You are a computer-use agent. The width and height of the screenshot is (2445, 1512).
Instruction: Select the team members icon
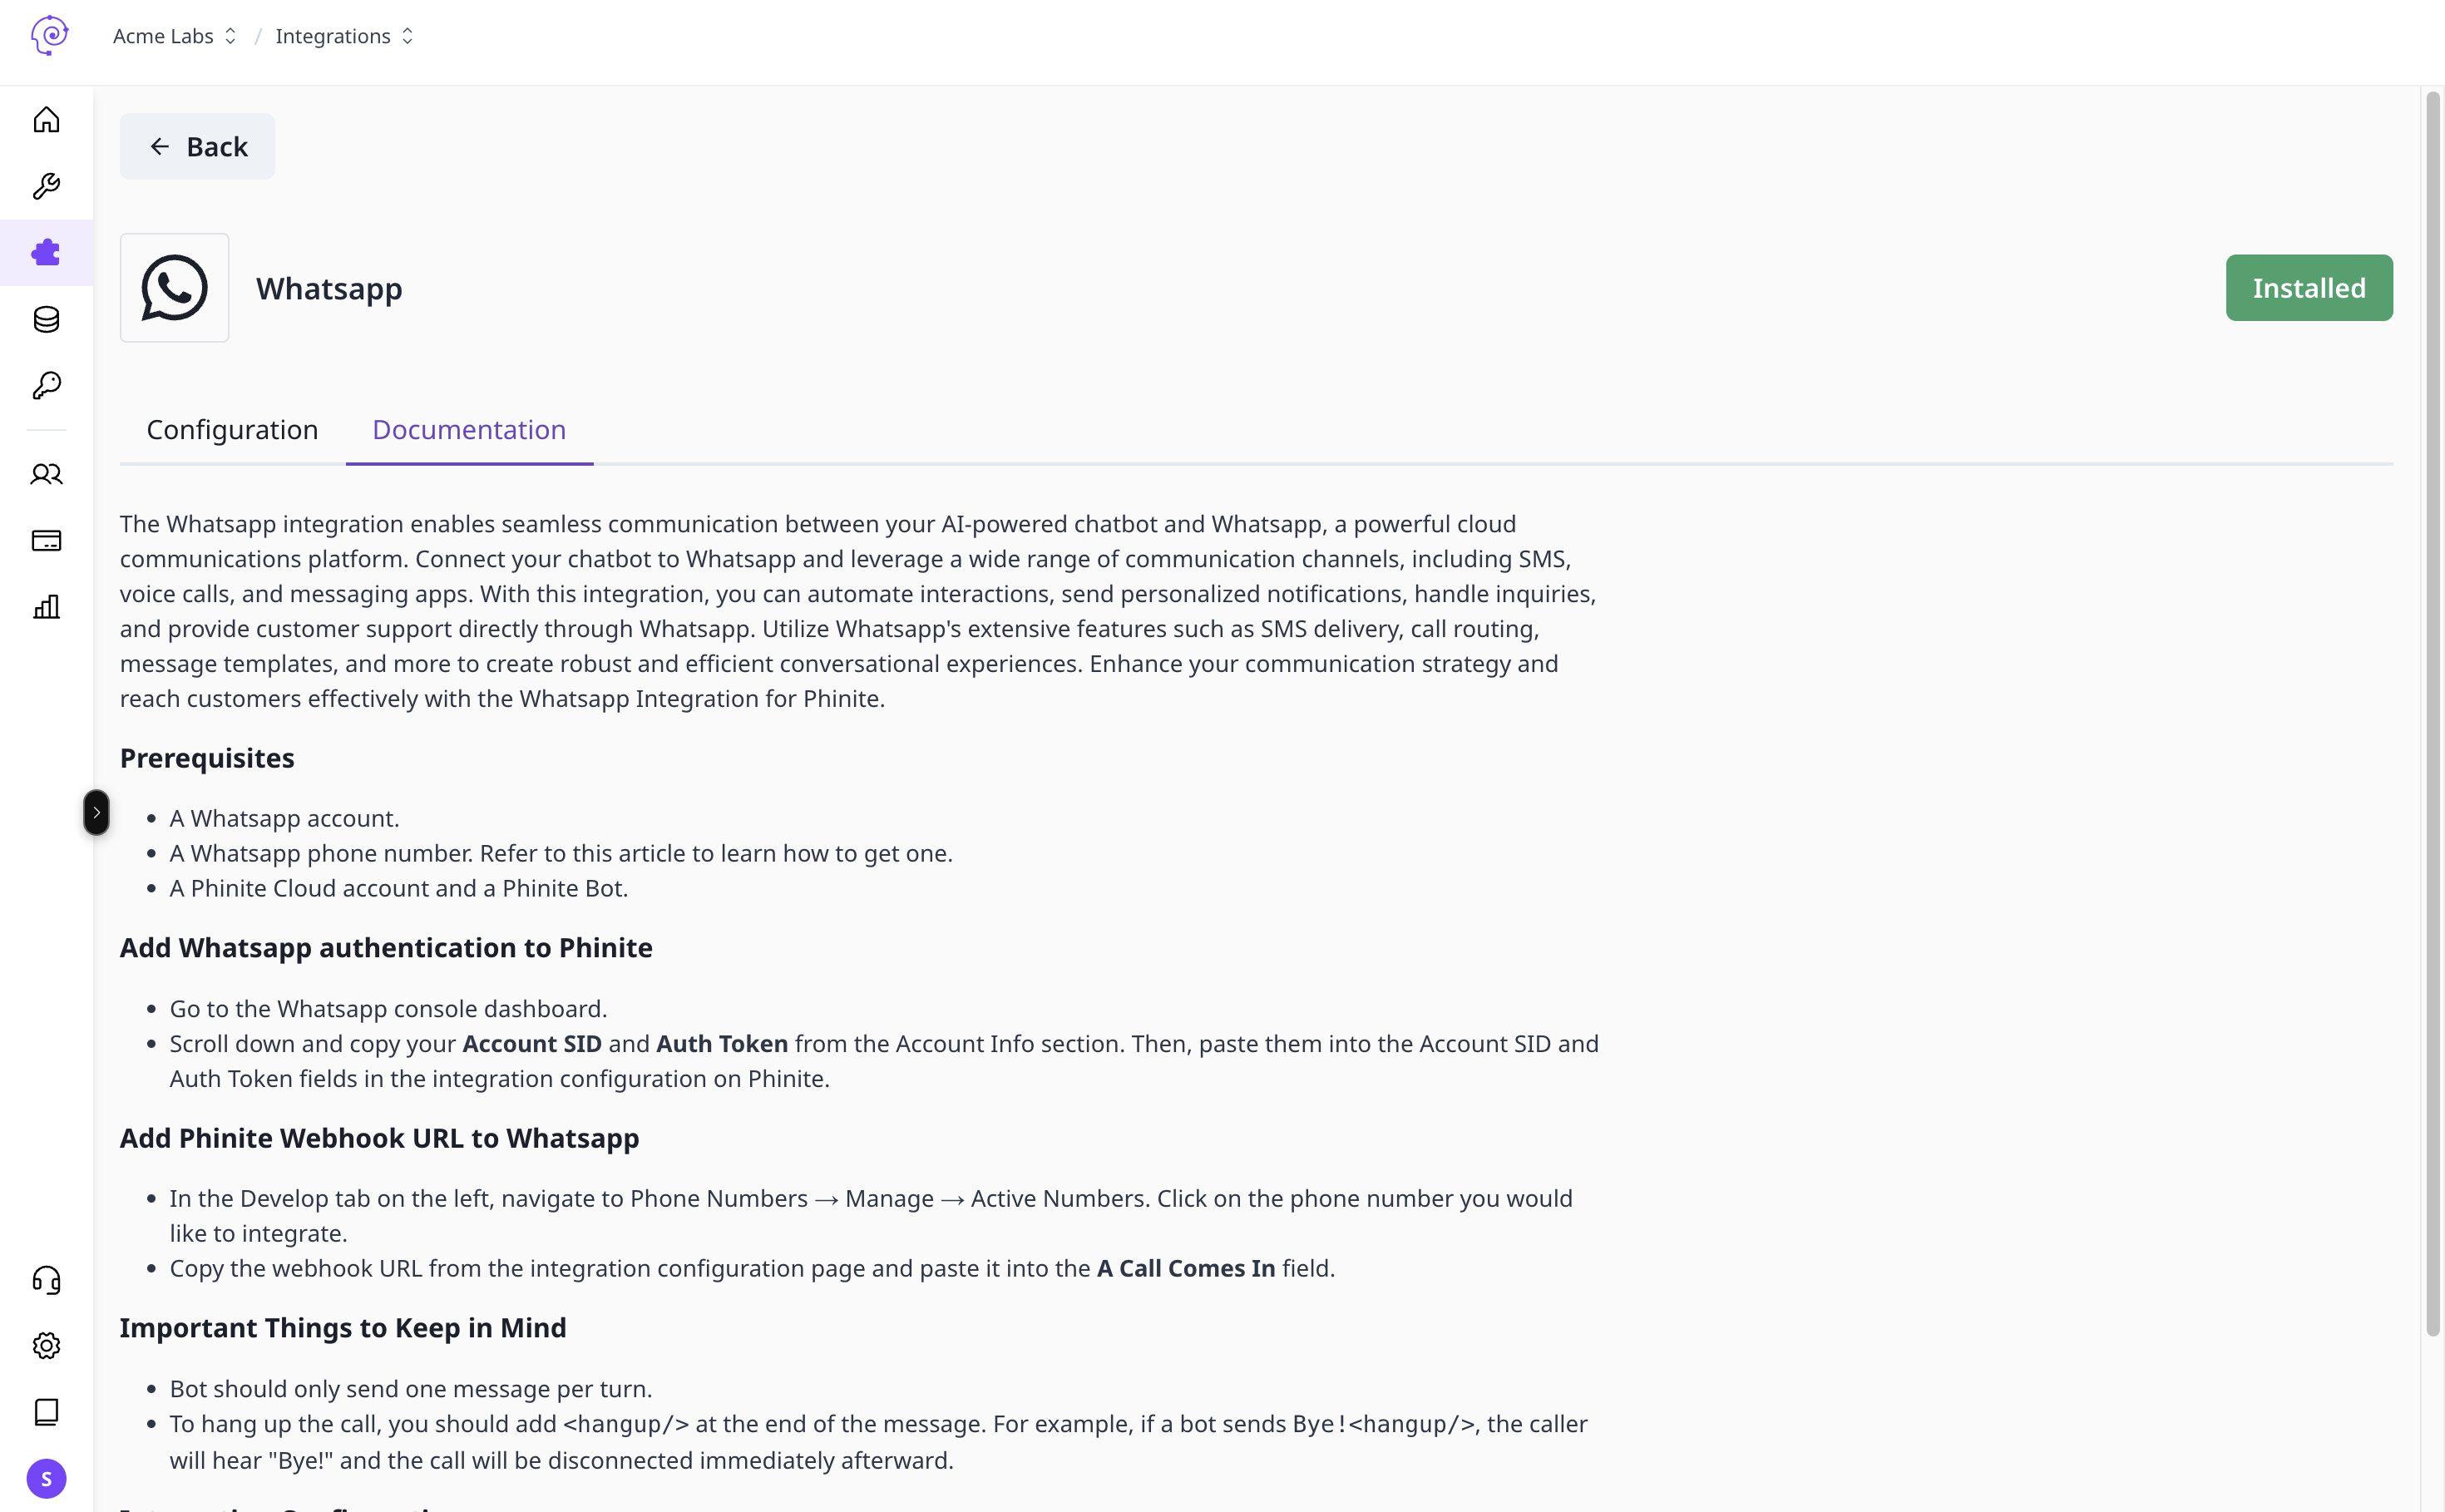[46, 474]
